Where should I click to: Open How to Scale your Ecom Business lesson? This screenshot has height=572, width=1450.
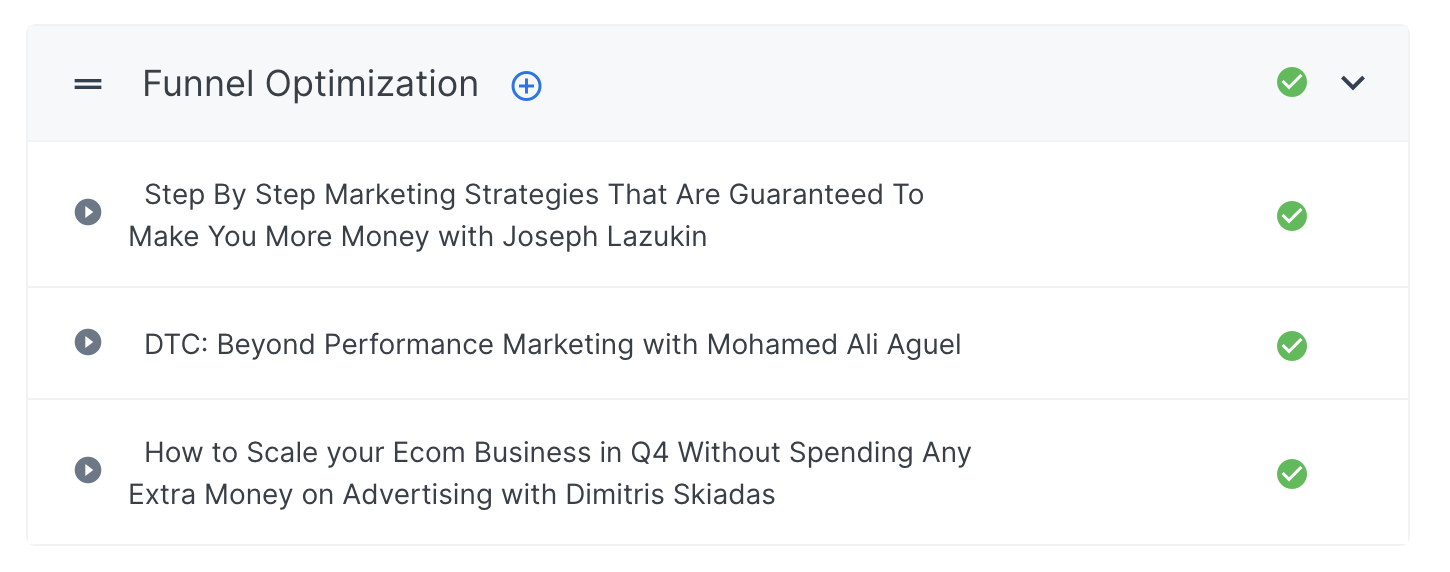pyautogui.click(x=550, y=473)
